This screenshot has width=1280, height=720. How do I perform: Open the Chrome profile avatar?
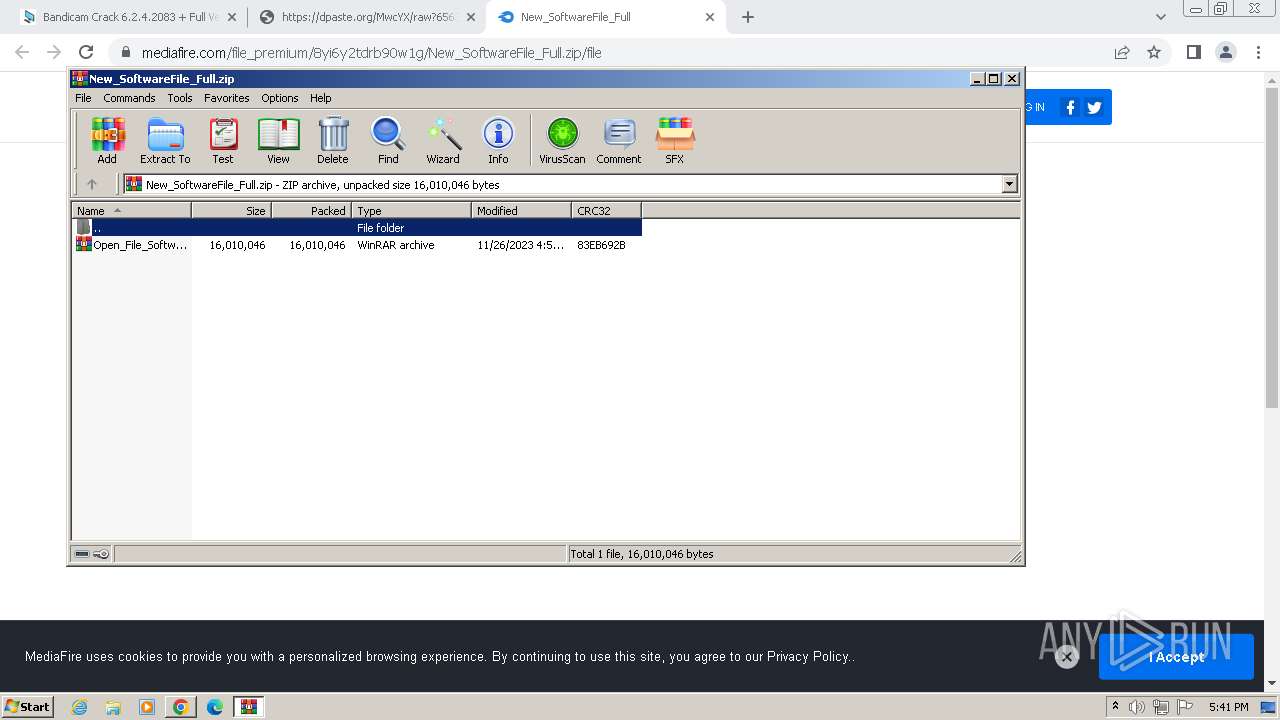click(1225, 52)
